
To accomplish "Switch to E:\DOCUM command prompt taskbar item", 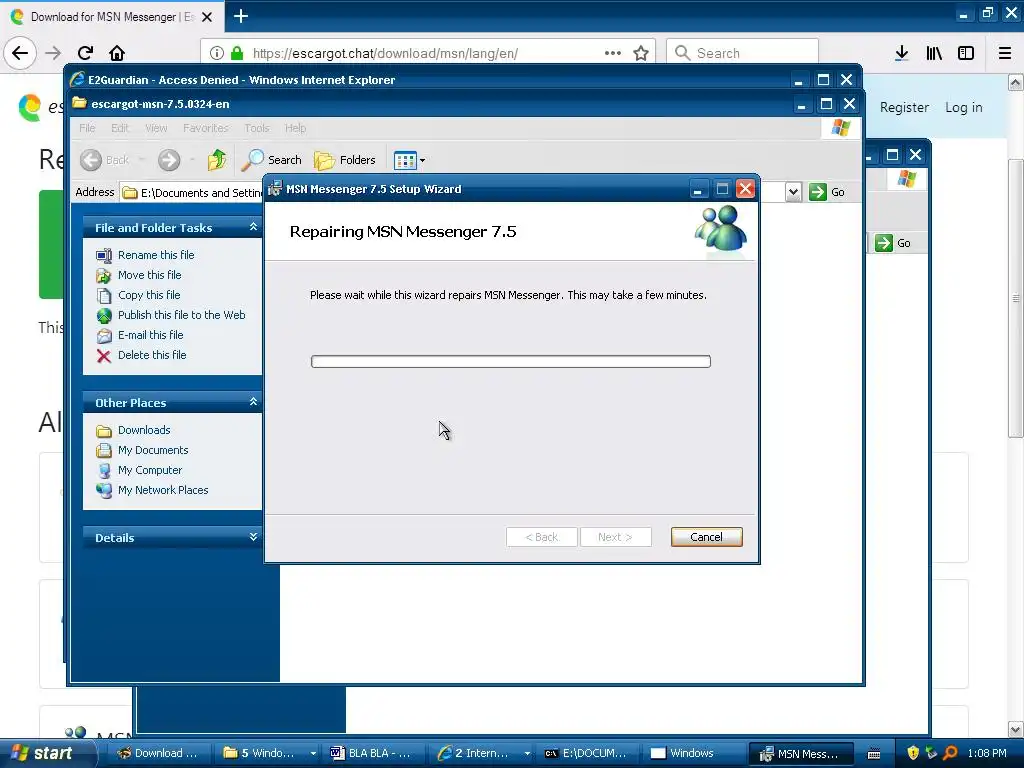I will 586,753.
